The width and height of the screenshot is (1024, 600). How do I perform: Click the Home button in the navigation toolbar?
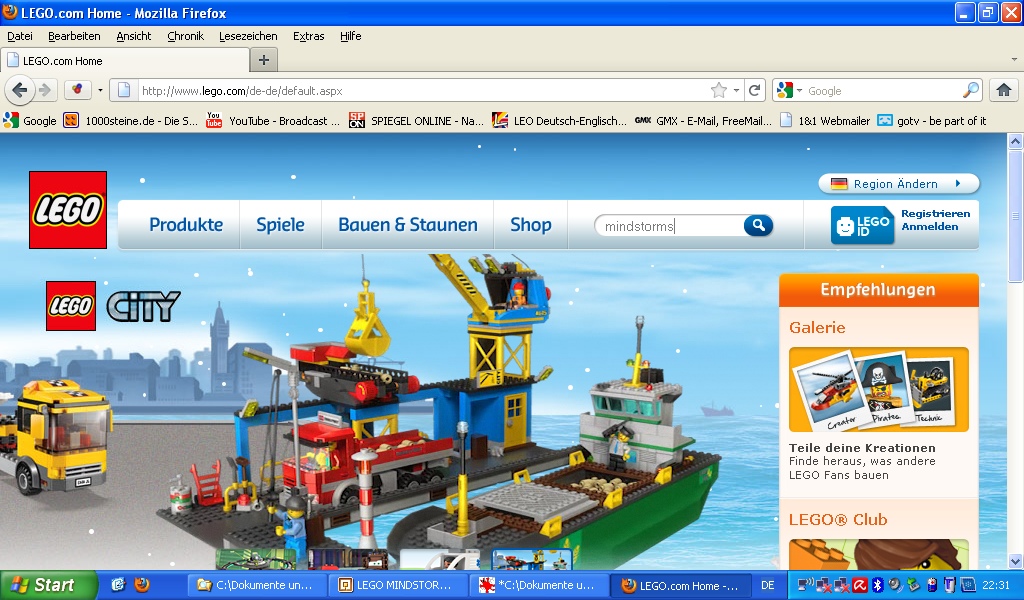[x=1004, y=89]
